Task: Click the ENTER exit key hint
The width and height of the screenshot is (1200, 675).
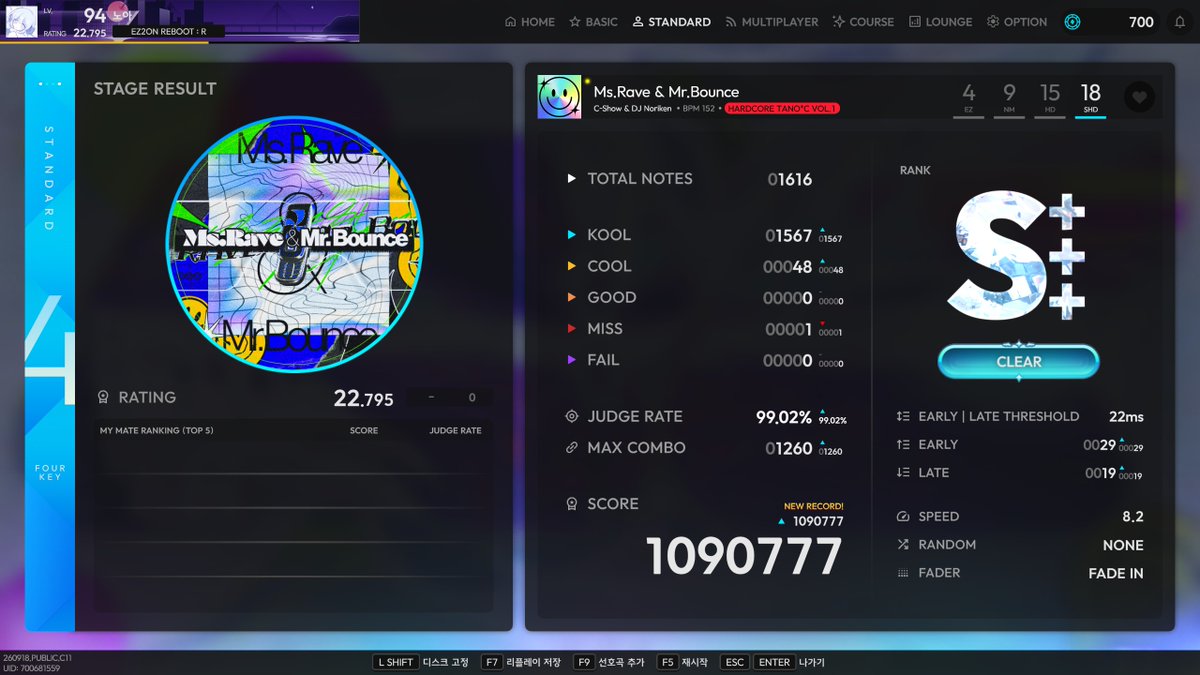Action: (x=774, y=662)
